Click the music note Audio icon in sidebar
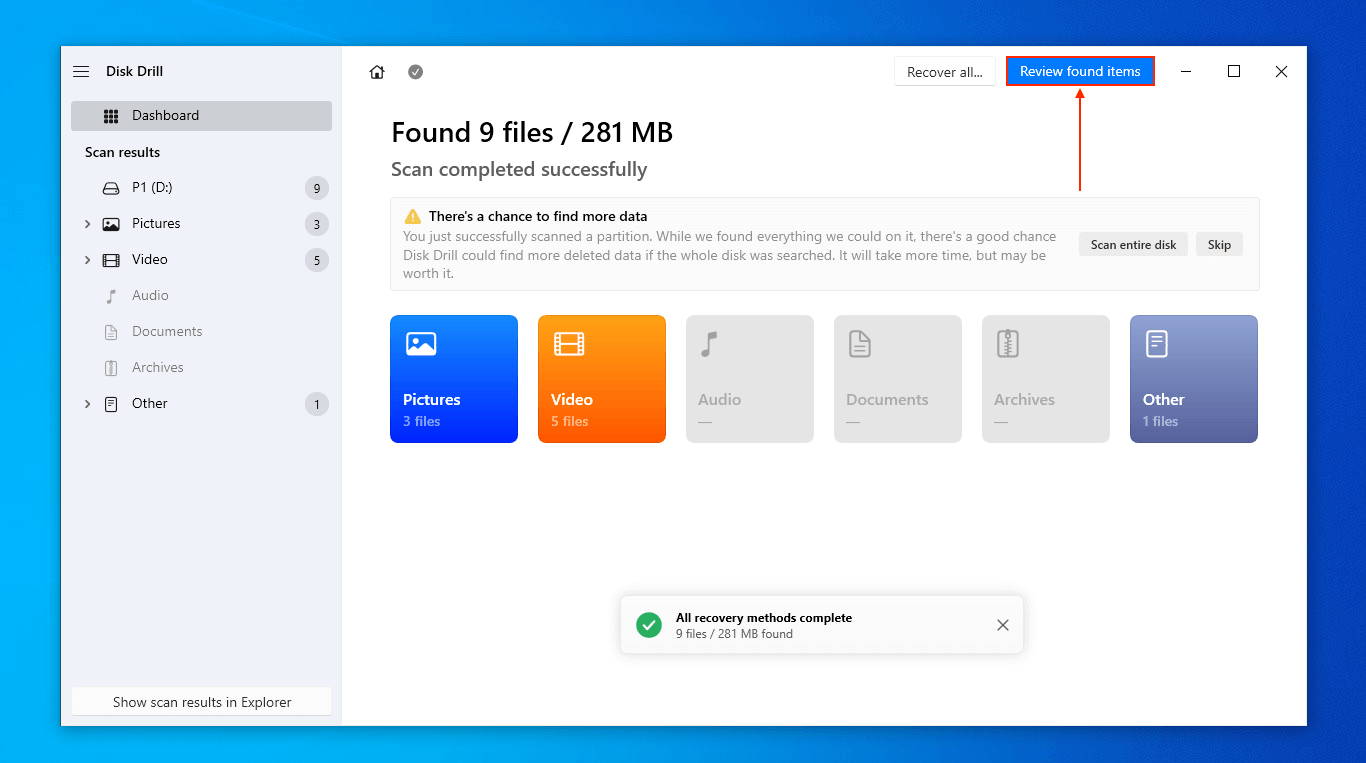1366x763 pixels. (111, 296)
